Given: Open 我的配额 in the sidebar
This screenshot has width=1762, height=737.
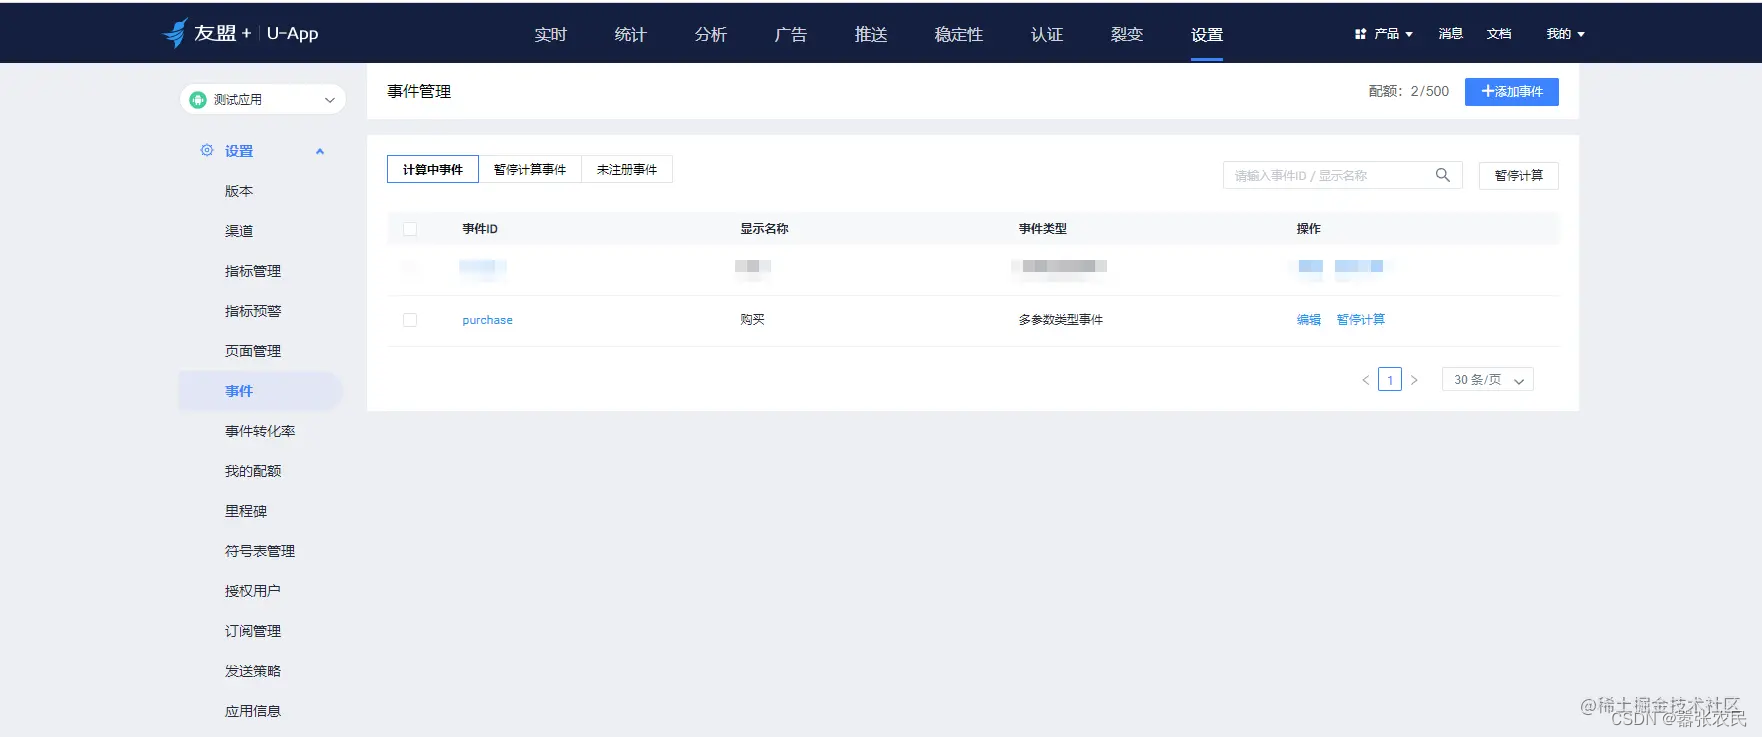Looking at the screenshot, I should (x=253, y=471).
